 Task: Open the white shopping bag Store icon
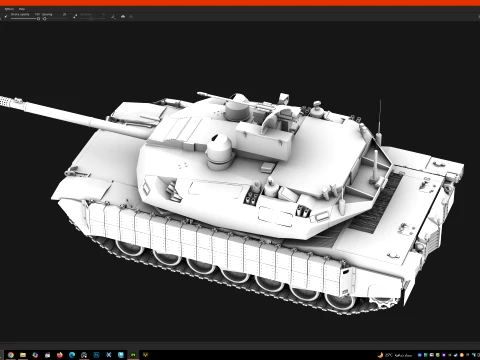47,355
